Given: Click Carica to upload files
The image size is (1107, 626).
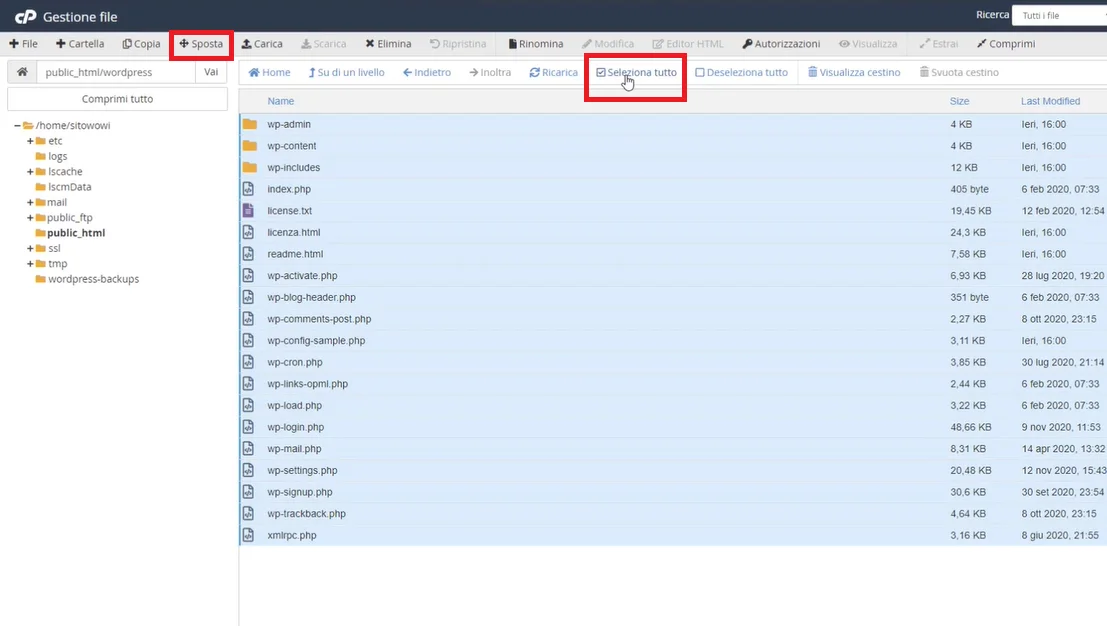Looking at the screenshot, I should point(262,44).
